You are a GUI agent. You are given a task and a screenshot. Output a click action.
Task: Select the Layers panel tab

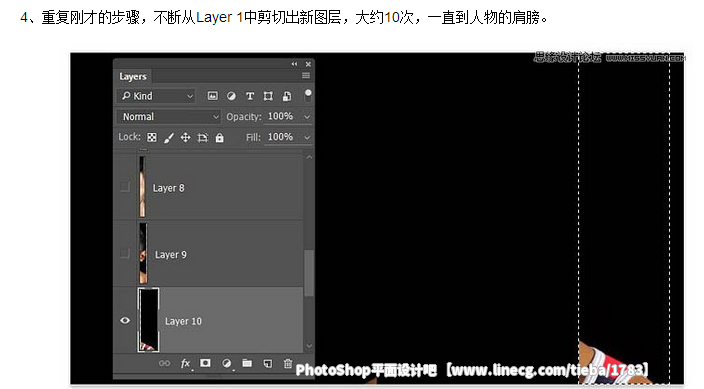coord(133,76)
